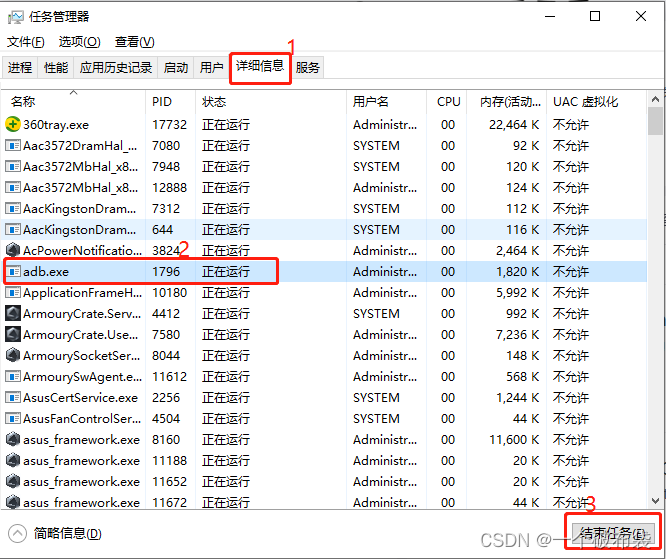Select PID 17732 cell
Image resolution: width=666 pixels, height=559 pixels.
point(169,124)
